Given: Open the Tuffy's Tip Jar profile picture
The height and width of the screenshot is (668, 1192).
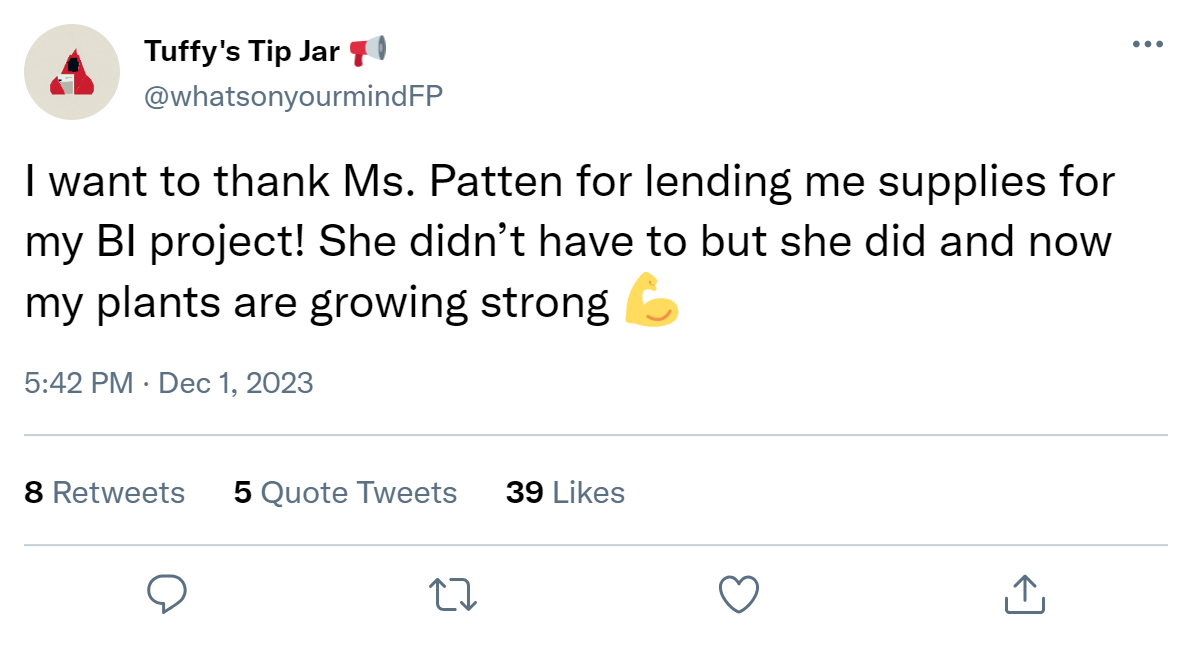Looking at the screenshot, I should [x=72, y=73].
